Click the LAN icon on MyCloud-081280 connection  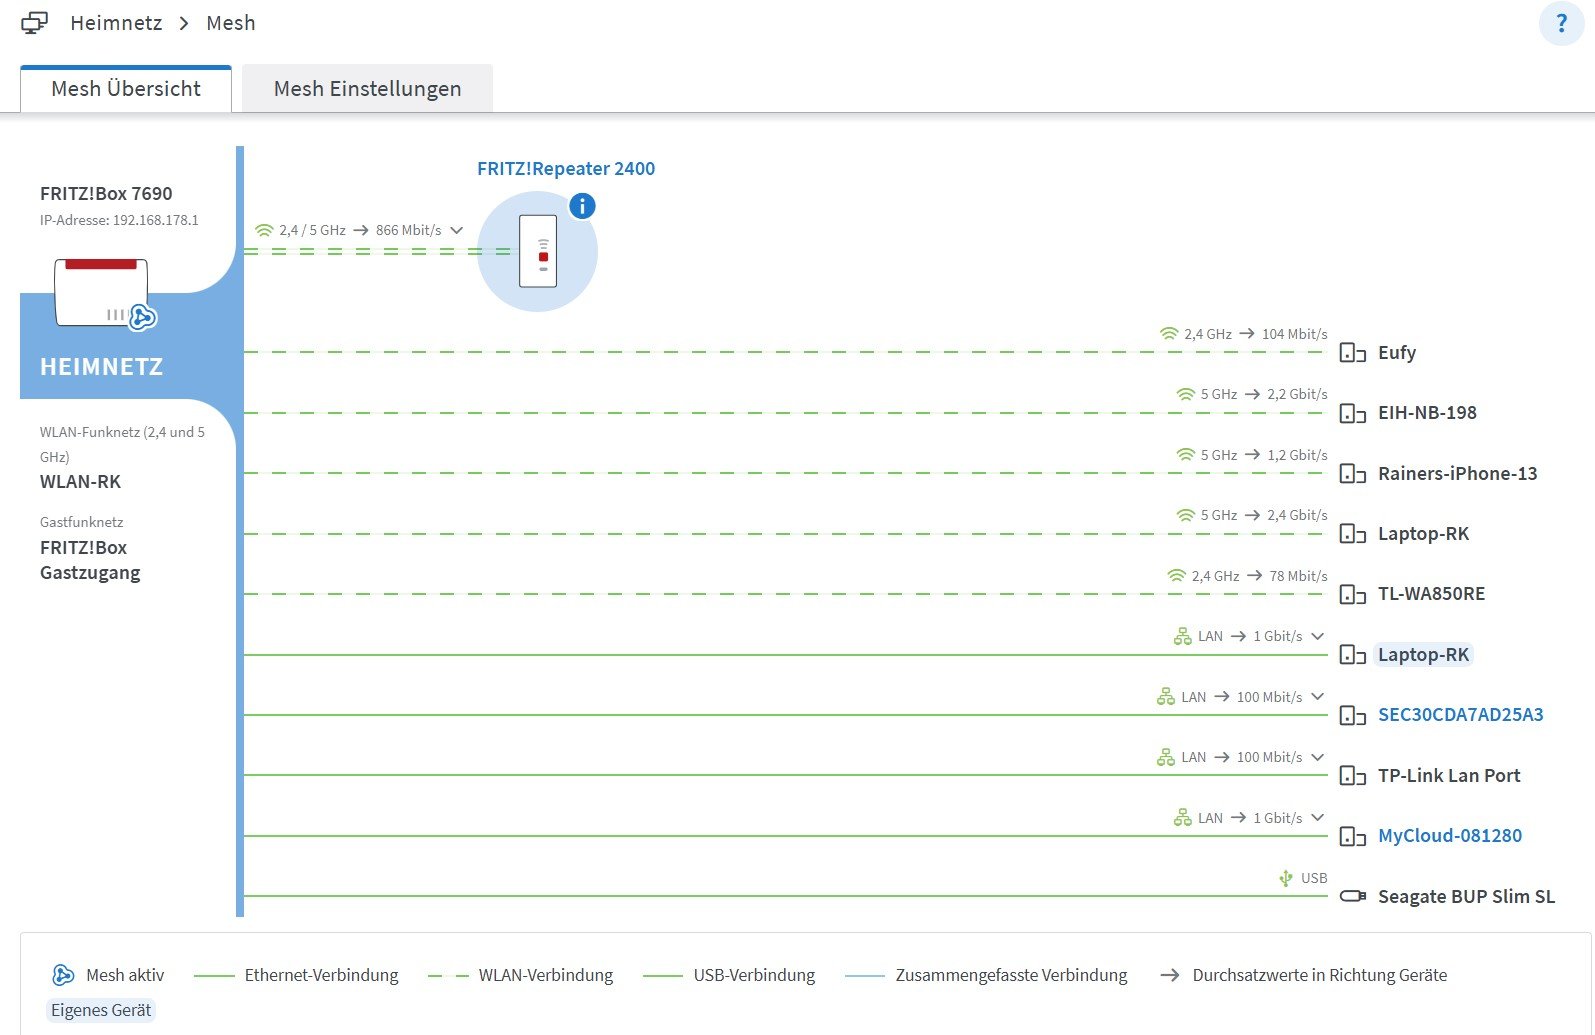[1183, 818]
